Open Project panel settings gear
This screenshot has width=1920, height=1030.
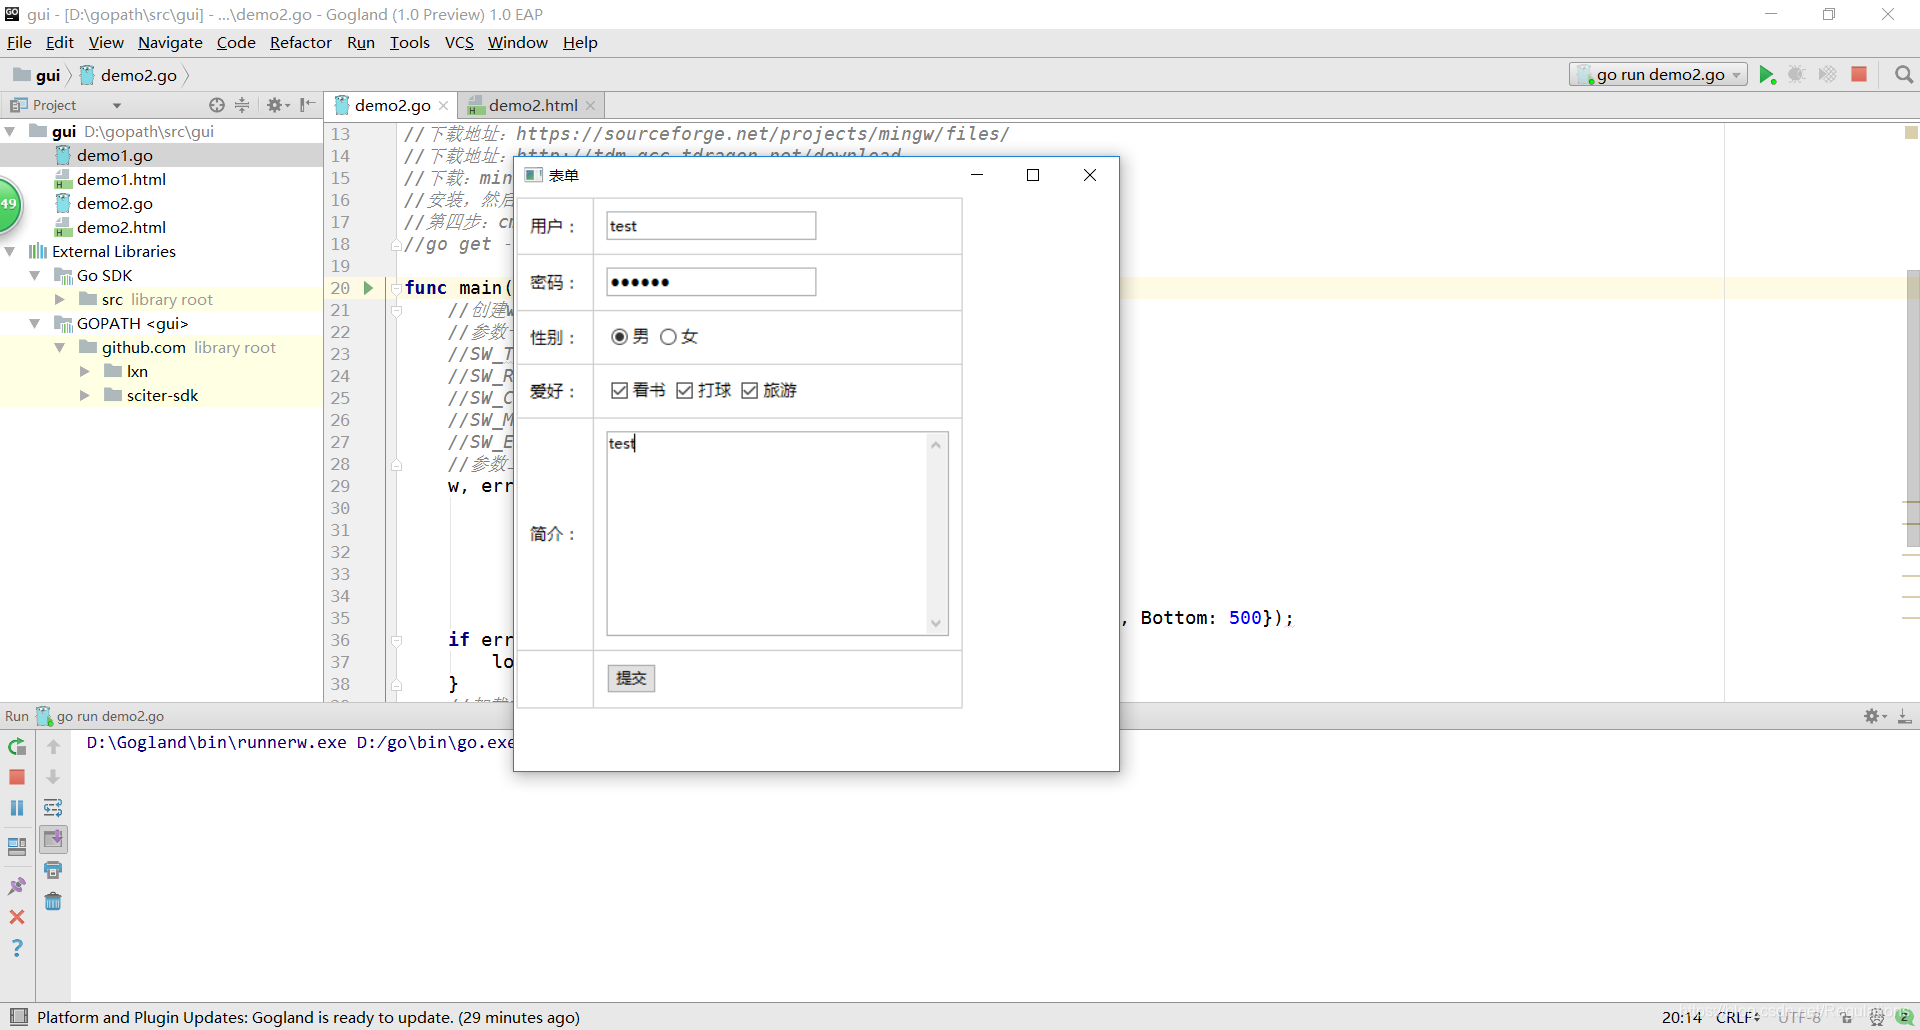(x=276, y=105)
